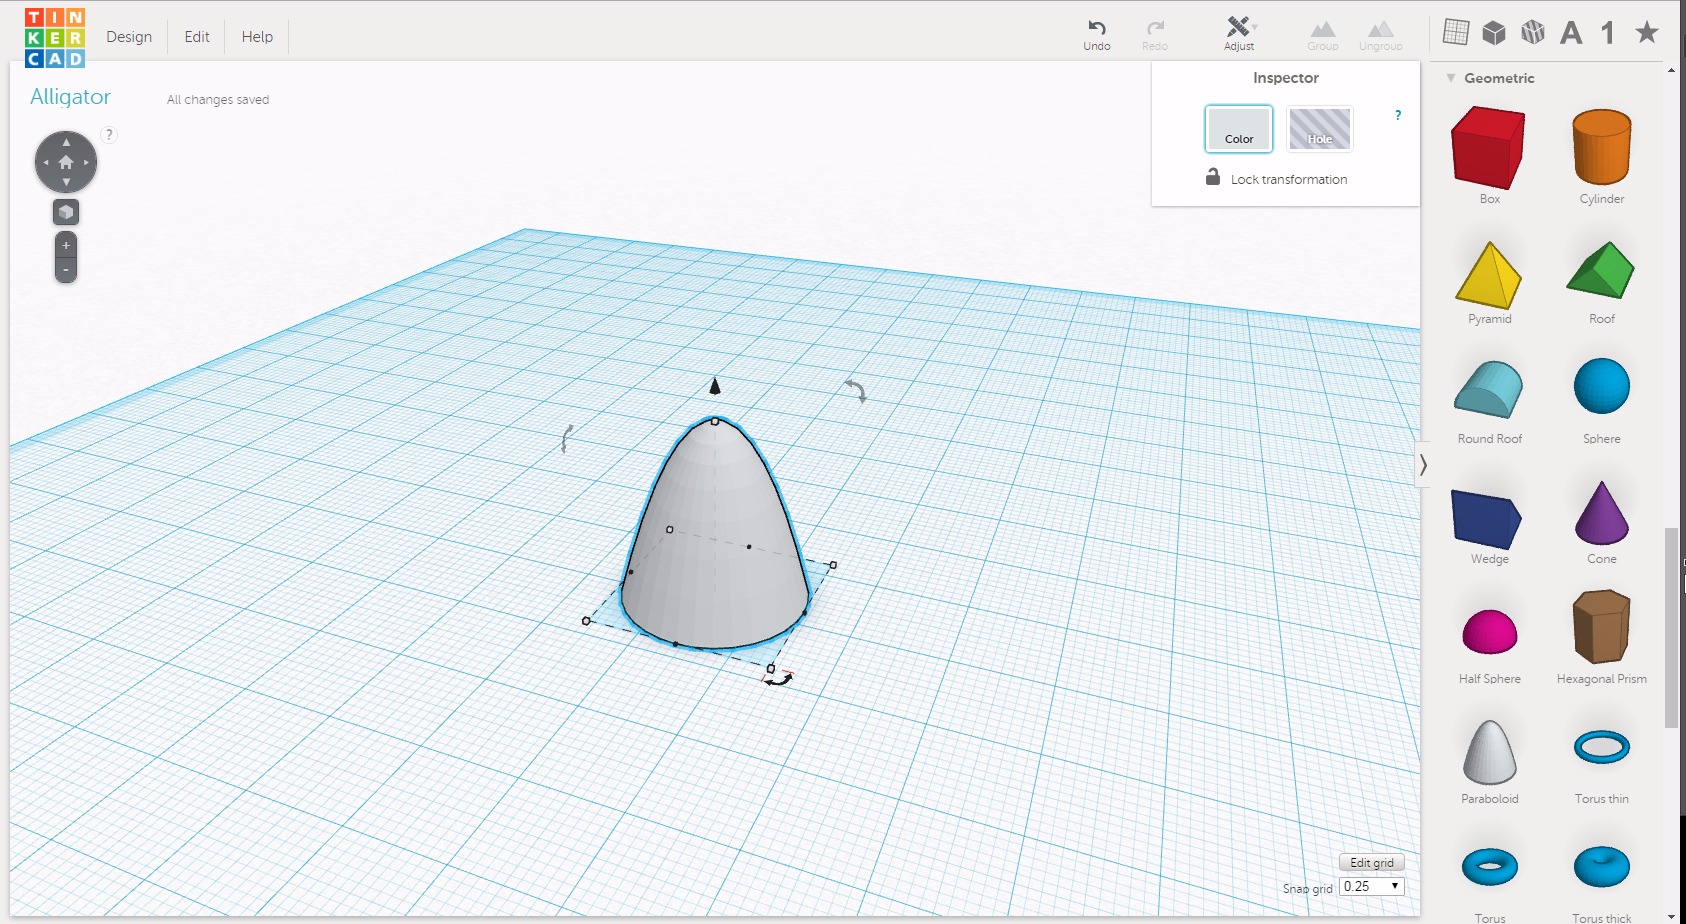Zoom in with the plus button
The height and width of the screenshot is (924, 1686).
coord(66,245)
